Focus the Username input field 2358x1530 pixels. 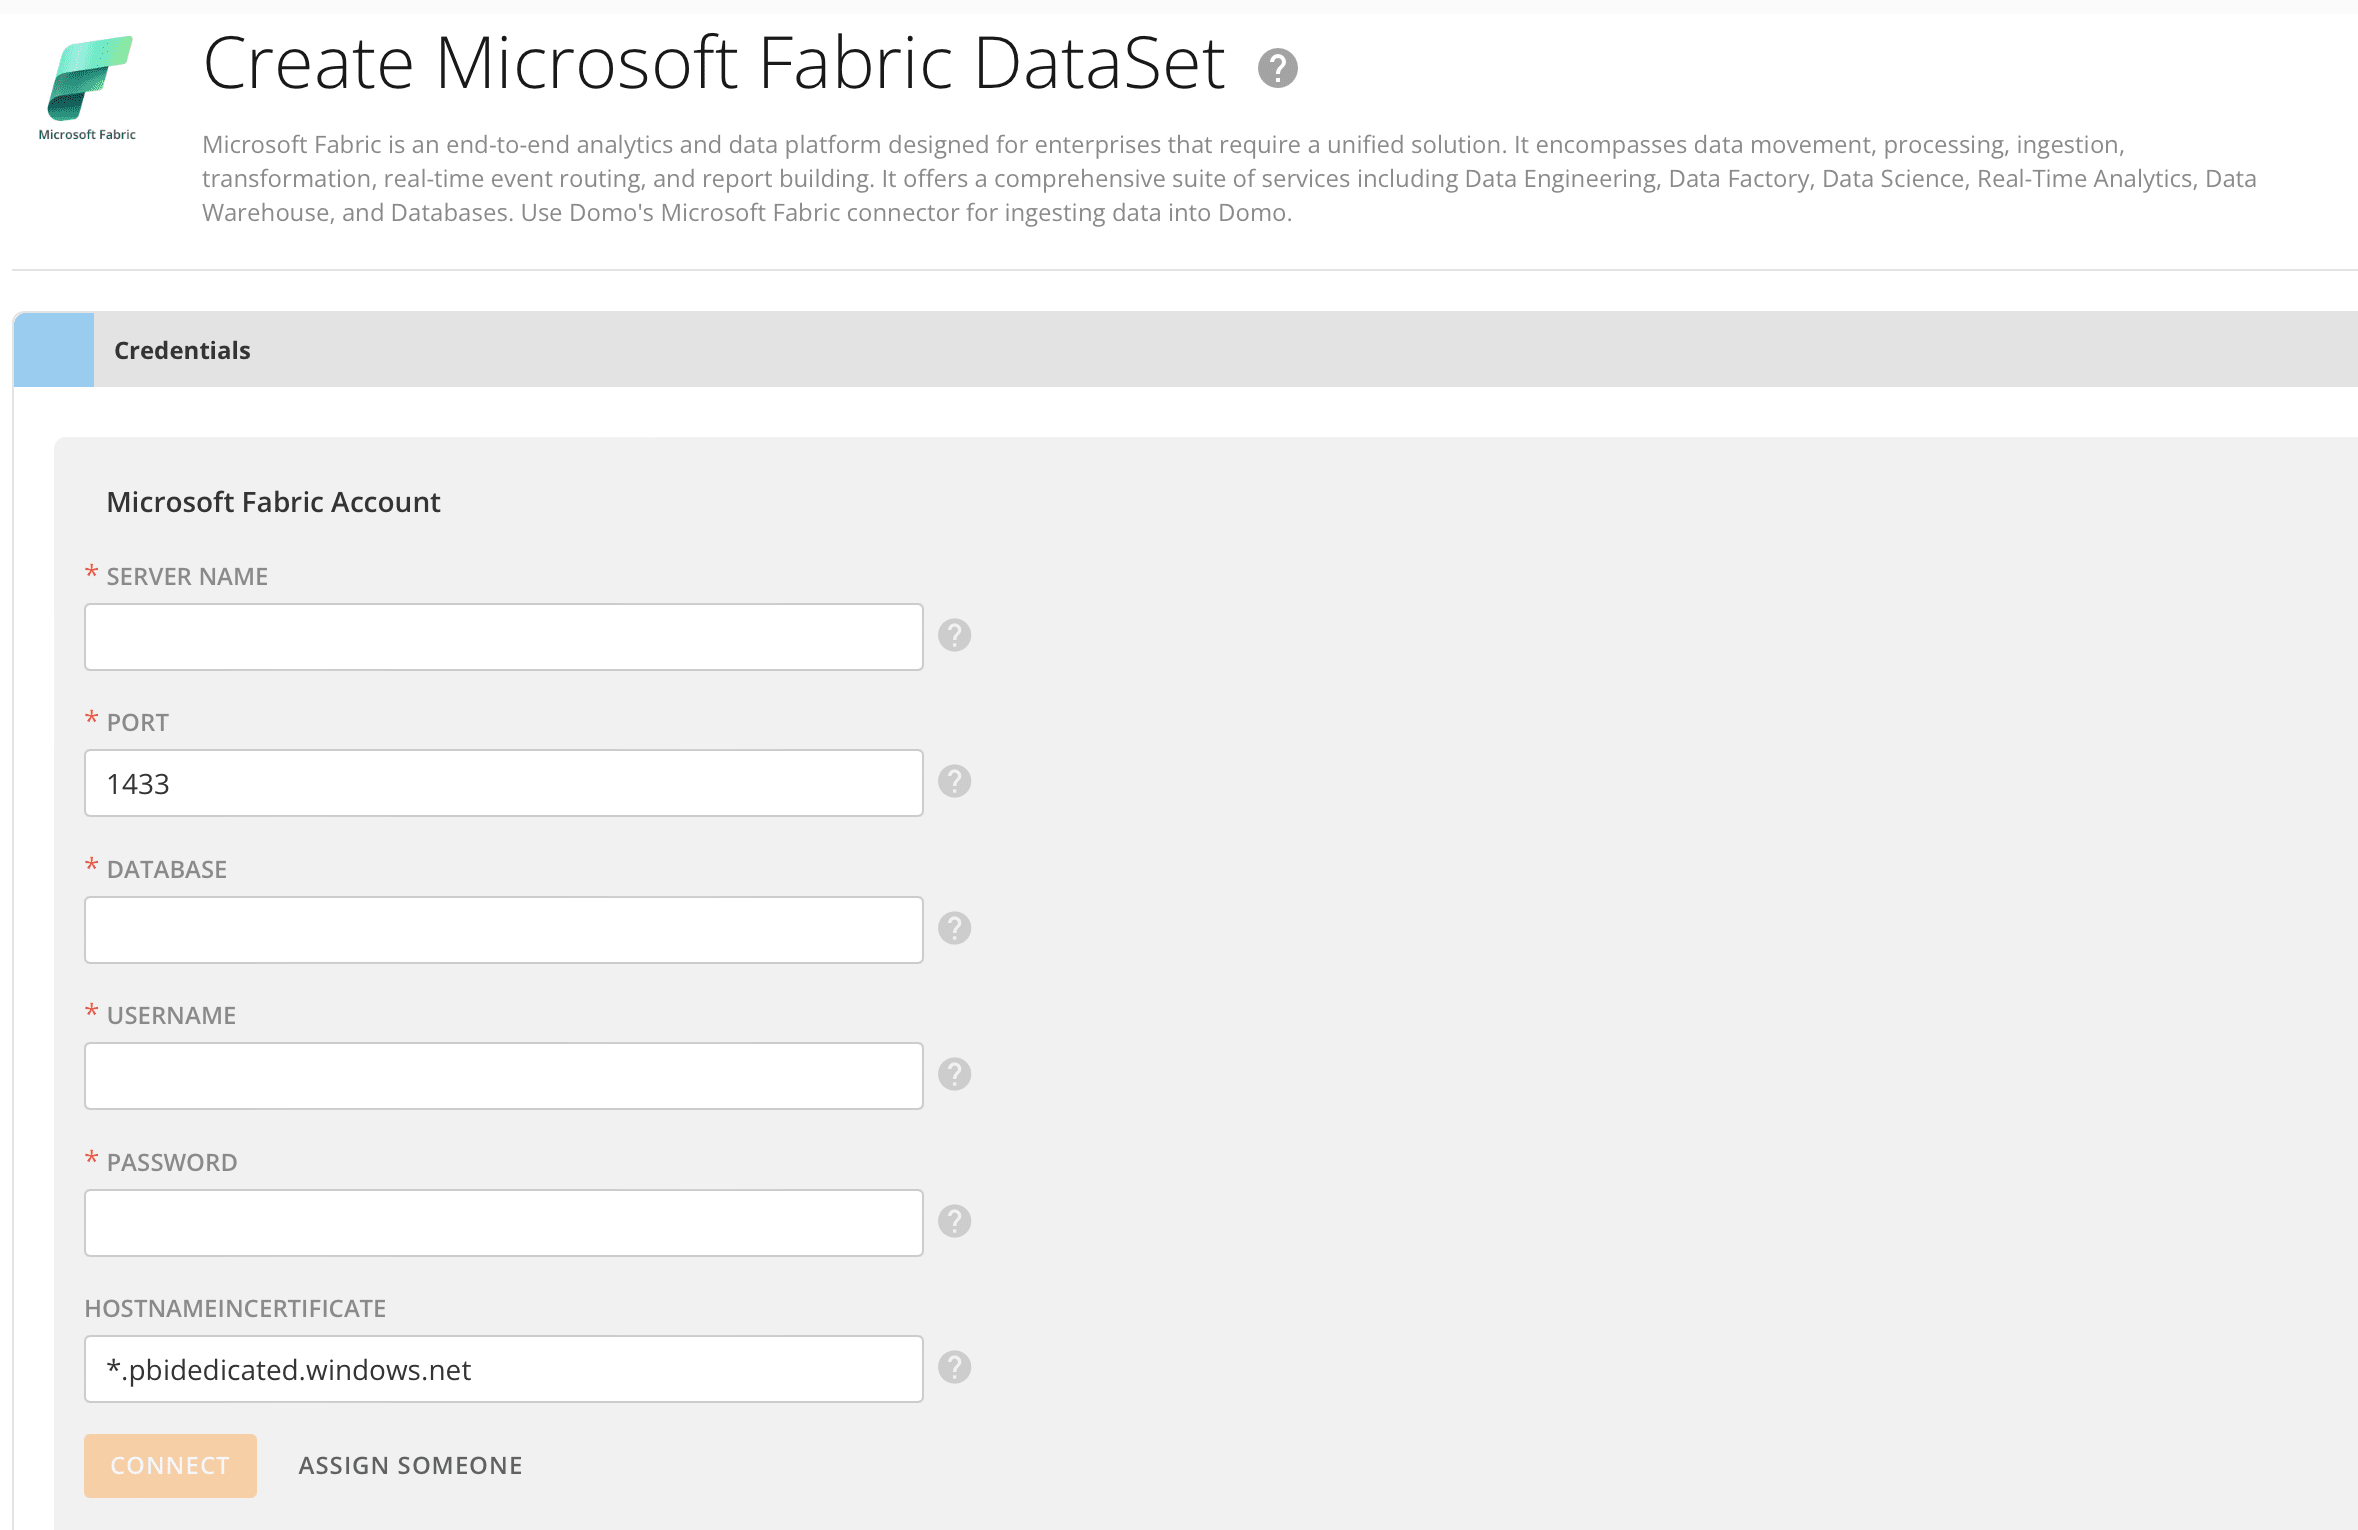coord(503,1076)
